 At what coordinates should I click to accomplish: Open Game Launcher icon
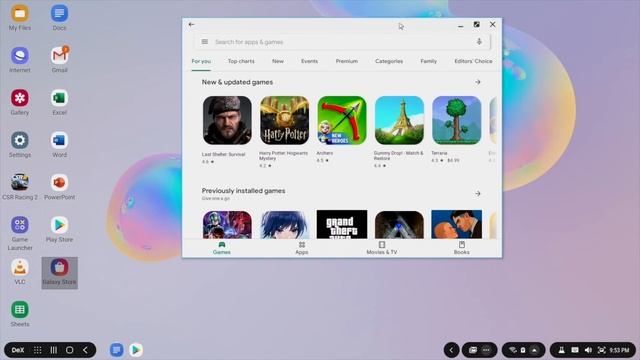(20, 233)
